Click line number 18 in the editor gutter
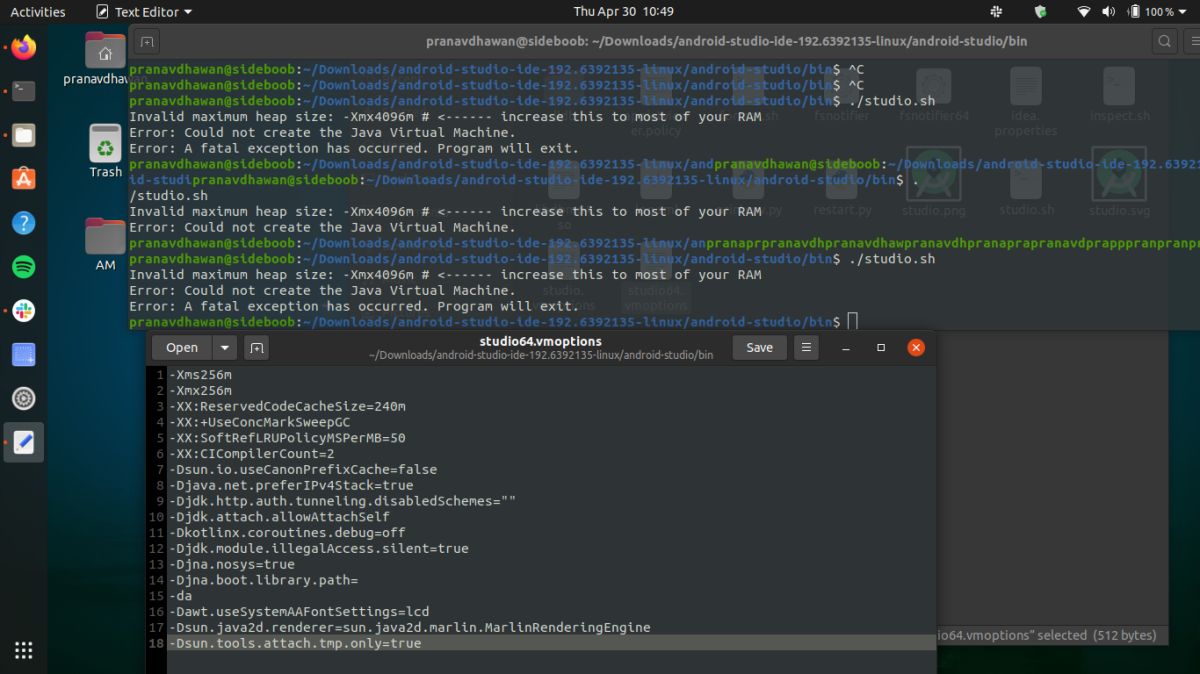This screenshot has height=674, width=1200. click(x=156, y=643)
